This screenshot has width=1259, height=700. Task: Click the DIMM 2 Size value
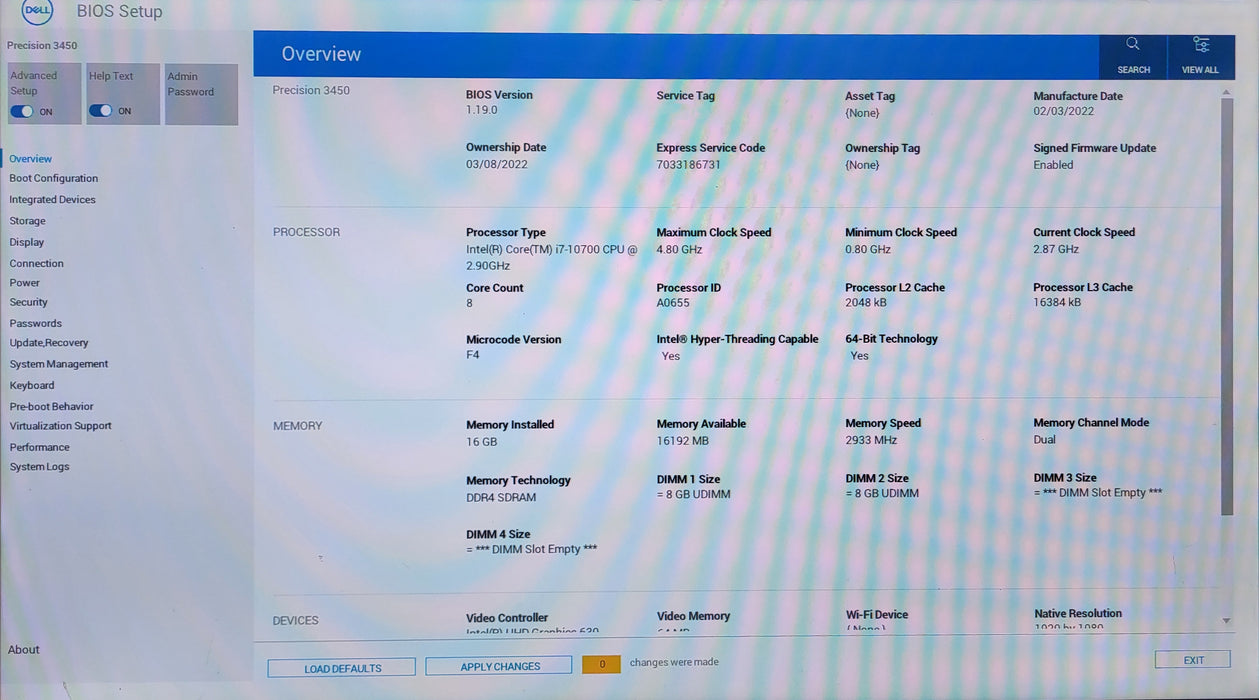click(882, 494)
